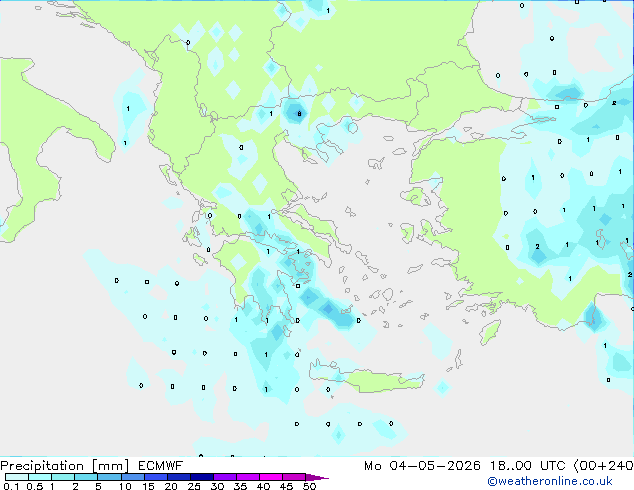Image resolution: width=634 pixels, height=490 pixels.
Task: Click the ECMWF model label
Action: [160, 466]
